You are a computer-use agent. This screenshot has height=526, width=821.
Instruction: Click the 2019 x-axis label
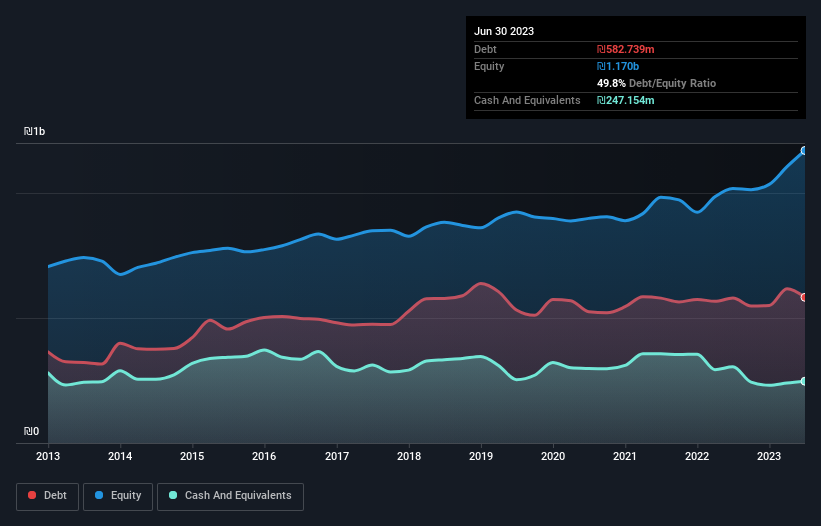click(481, 456)
